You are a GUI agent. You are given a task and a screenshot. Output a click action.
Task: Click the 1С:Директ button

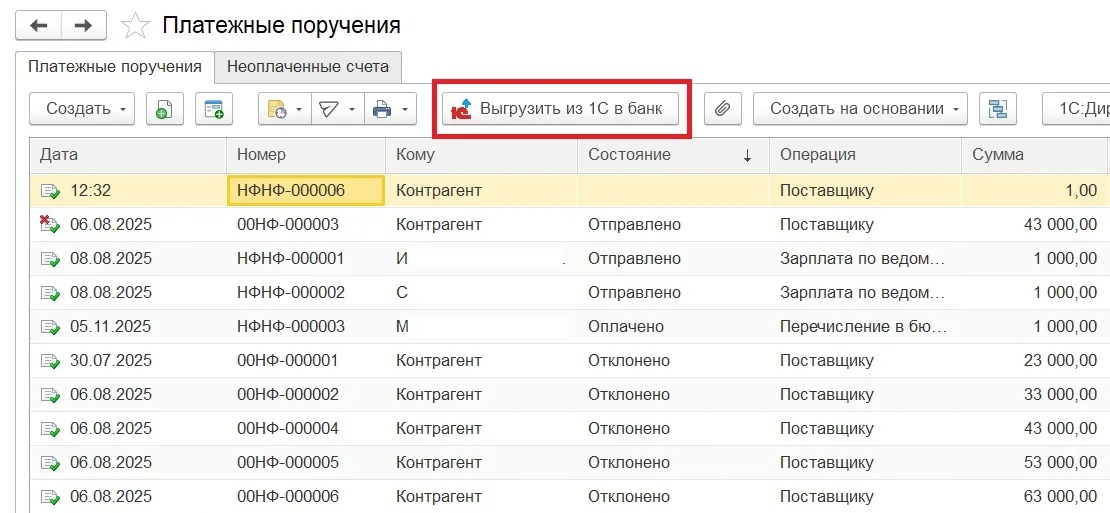(1078, 109)
